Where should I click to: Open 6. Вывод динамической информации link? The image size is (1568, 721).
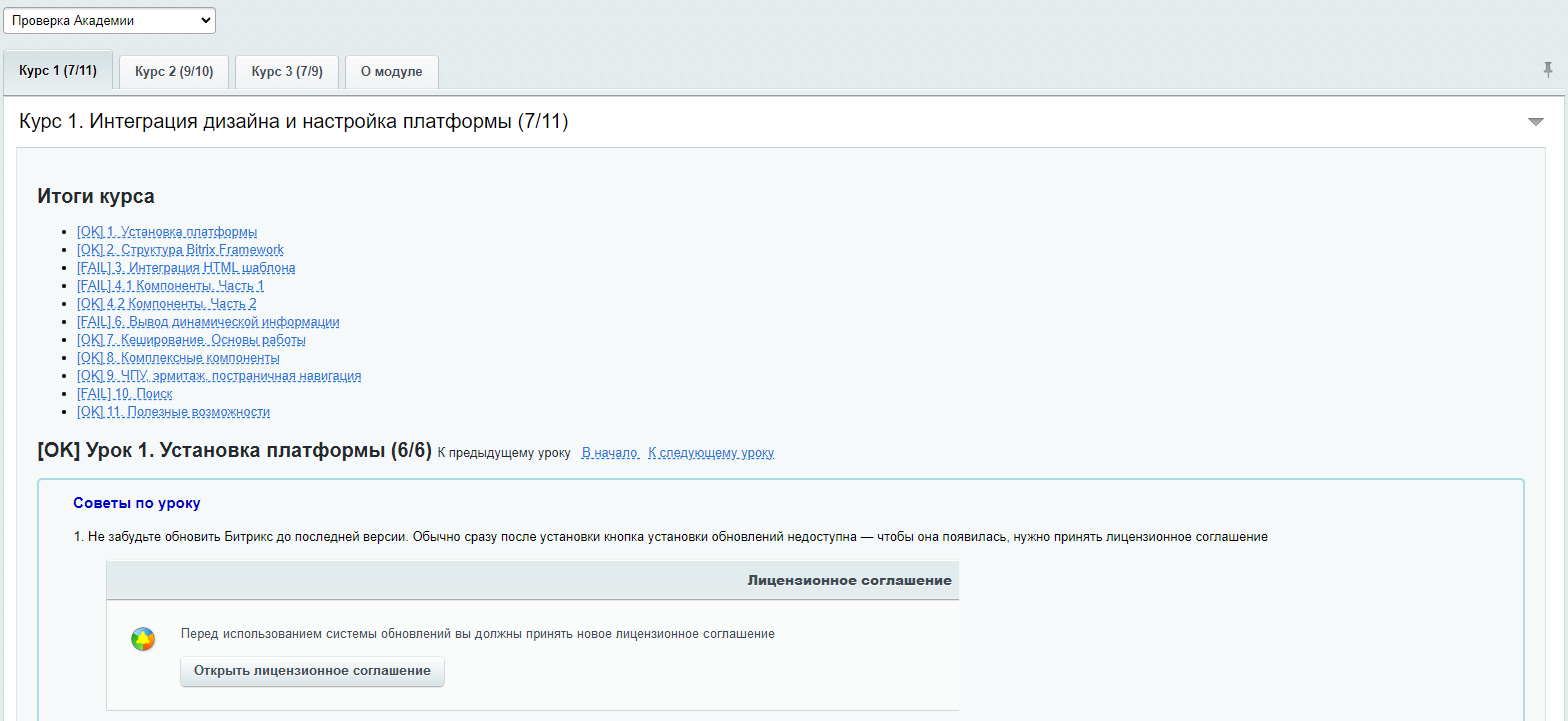[208, 322]
